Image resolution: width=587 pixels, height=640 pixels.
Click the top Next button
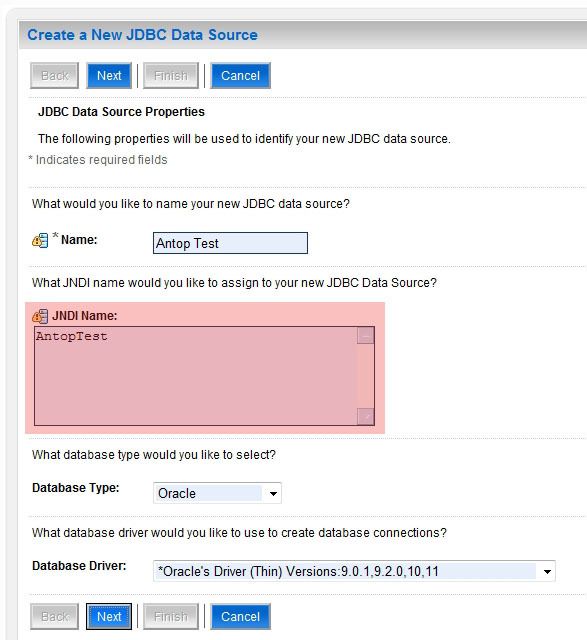[x=109, y=76]
